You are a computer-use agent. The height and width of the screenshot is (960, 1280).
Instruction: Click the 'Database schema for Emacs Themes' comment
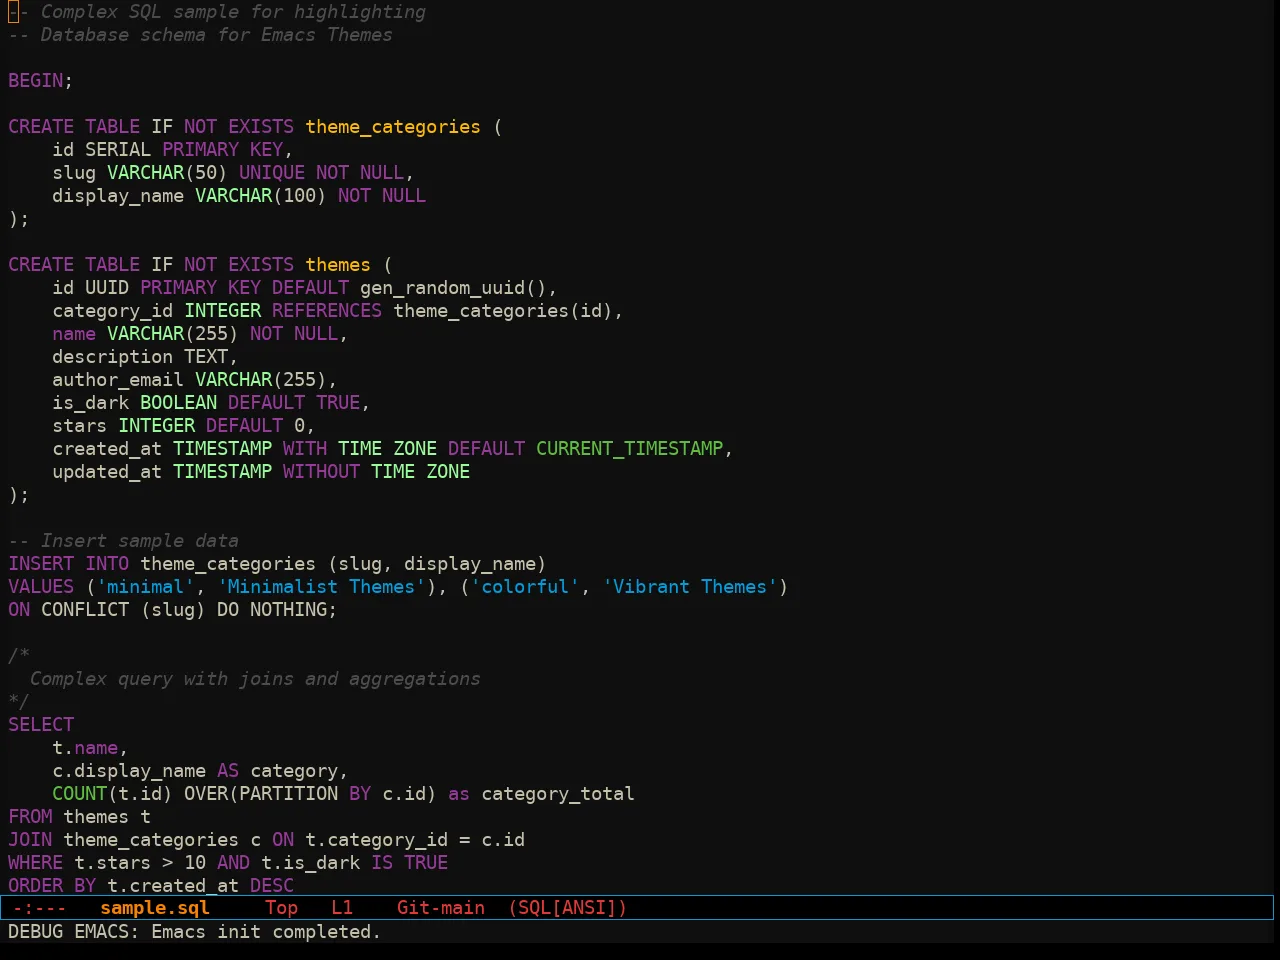point(200,35)
